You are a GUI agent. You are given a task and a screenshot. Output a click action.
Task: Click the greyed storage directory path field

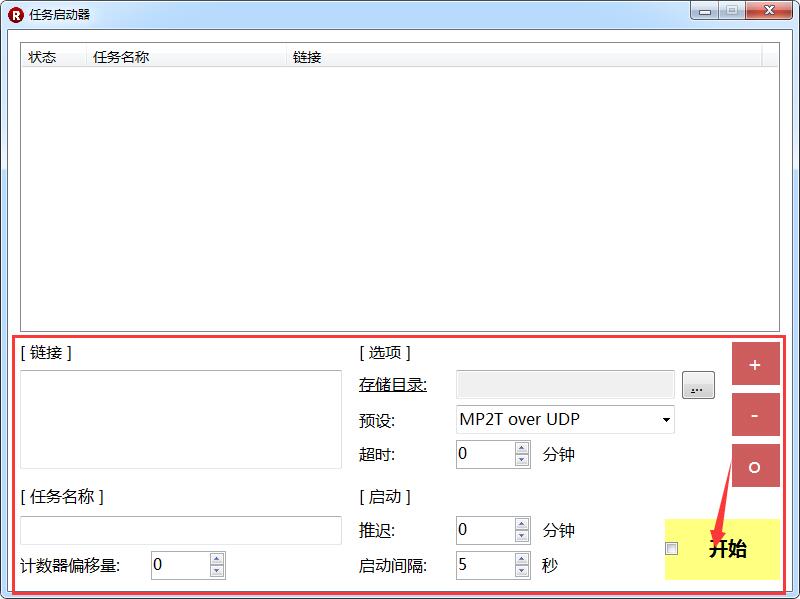coord(565,385)
